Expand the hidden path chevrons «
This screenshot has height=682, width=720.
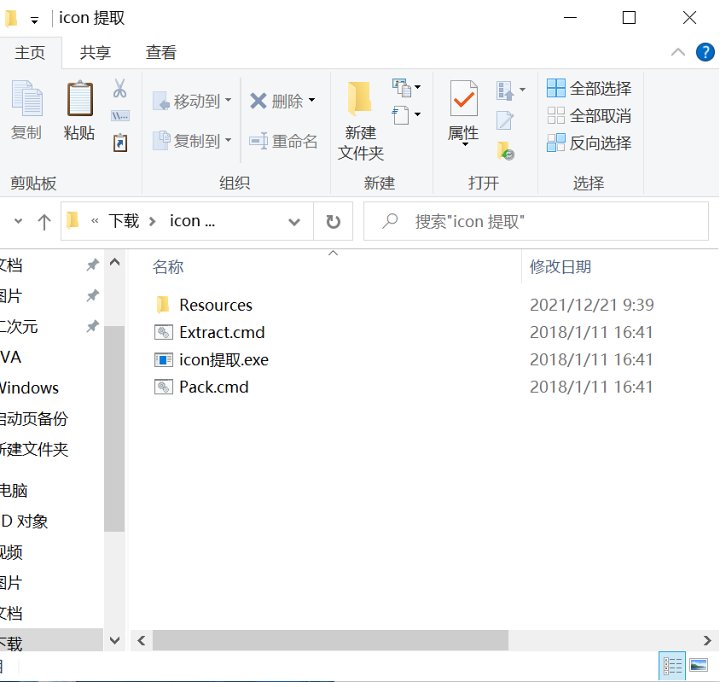95,221
